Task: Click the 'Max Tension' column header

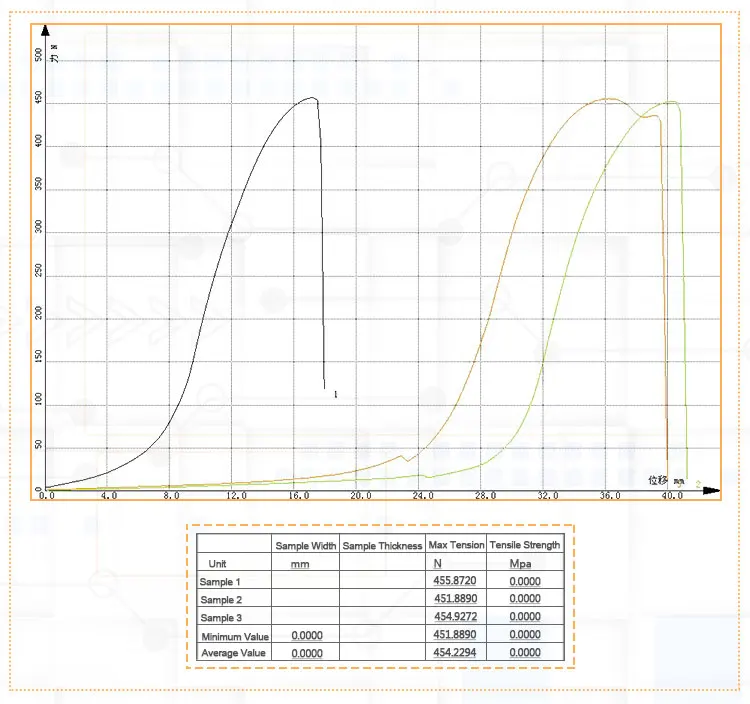Action: 456,545
